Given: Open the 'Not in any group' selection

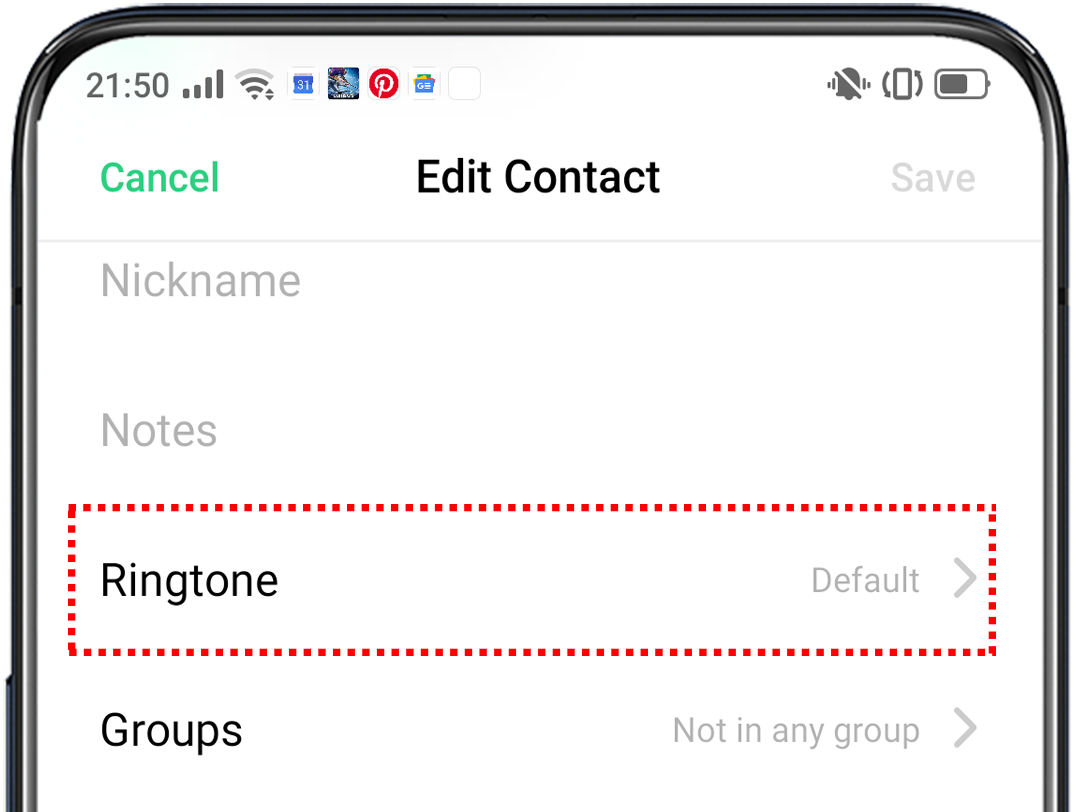Looking at the screenshot, I should [796, 730].
